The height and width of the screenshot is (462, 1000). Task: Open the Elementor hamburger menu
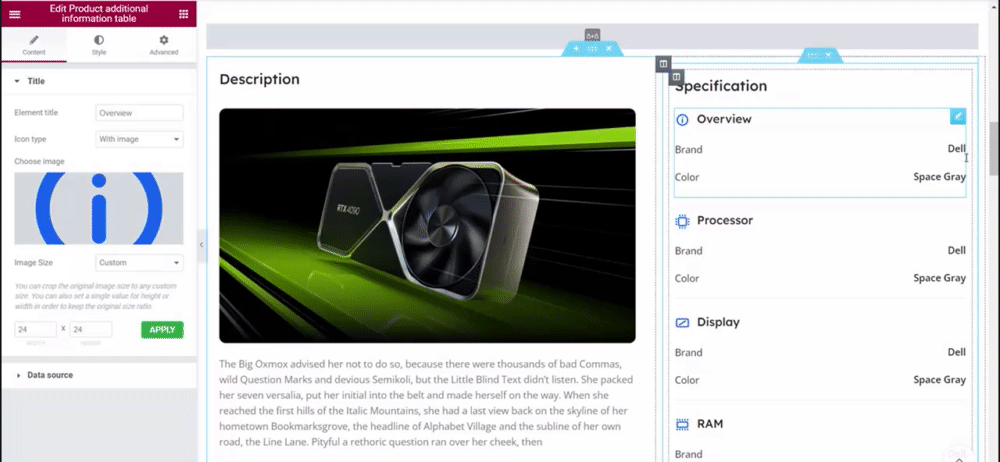point(15,14)
